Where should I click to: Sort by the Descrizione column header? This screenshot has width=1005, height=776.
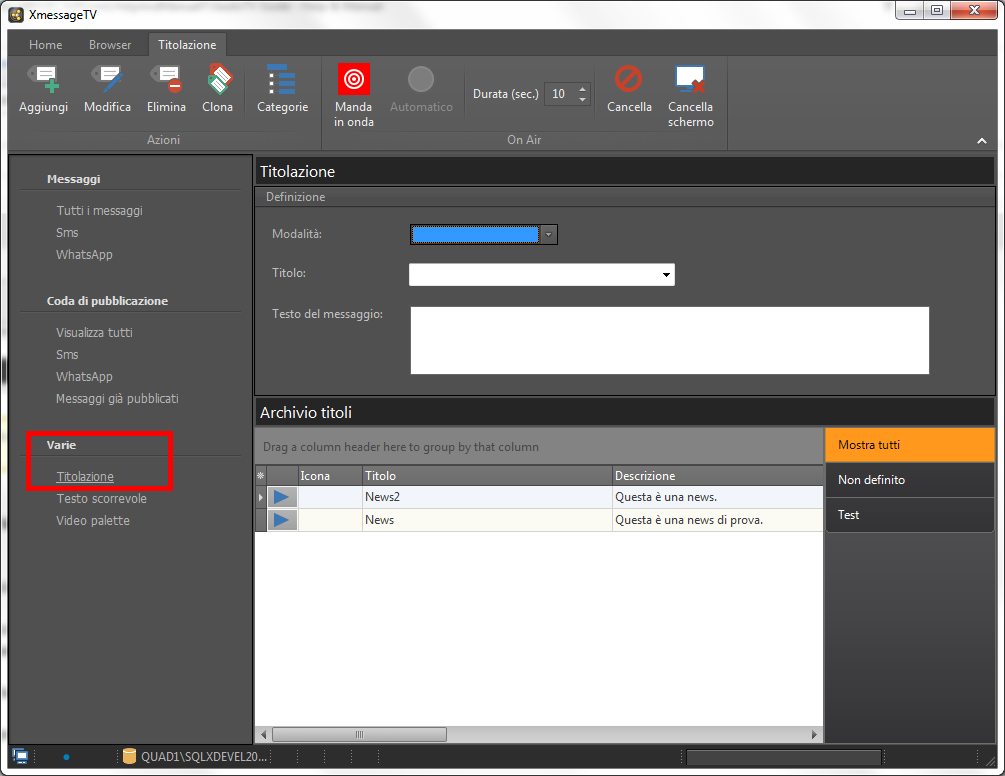point(718,475)
